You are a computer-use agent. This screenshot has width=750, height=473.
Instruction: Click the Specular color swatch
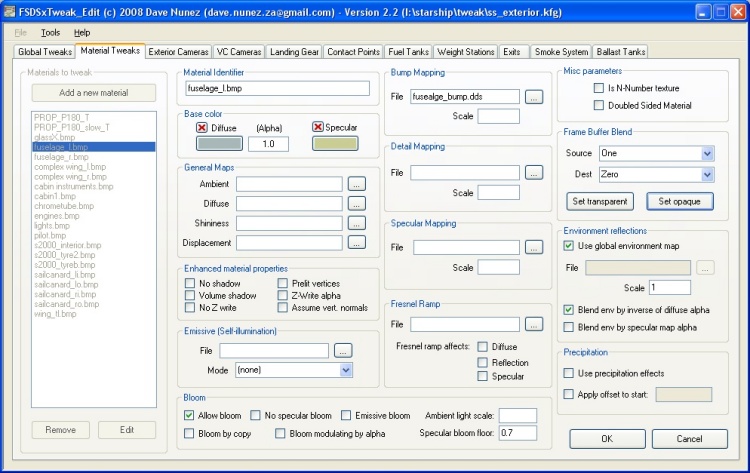336,144
